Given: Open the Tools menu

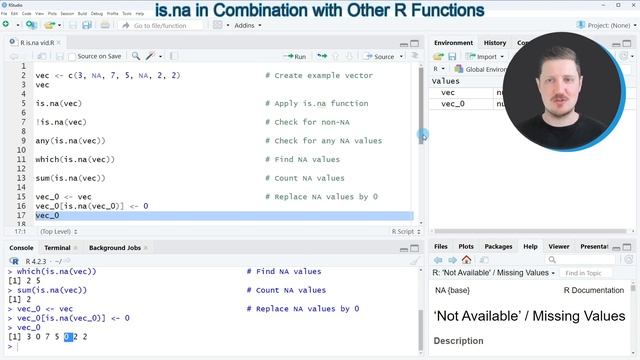Looking at the screenshot, I should (127, 13).
